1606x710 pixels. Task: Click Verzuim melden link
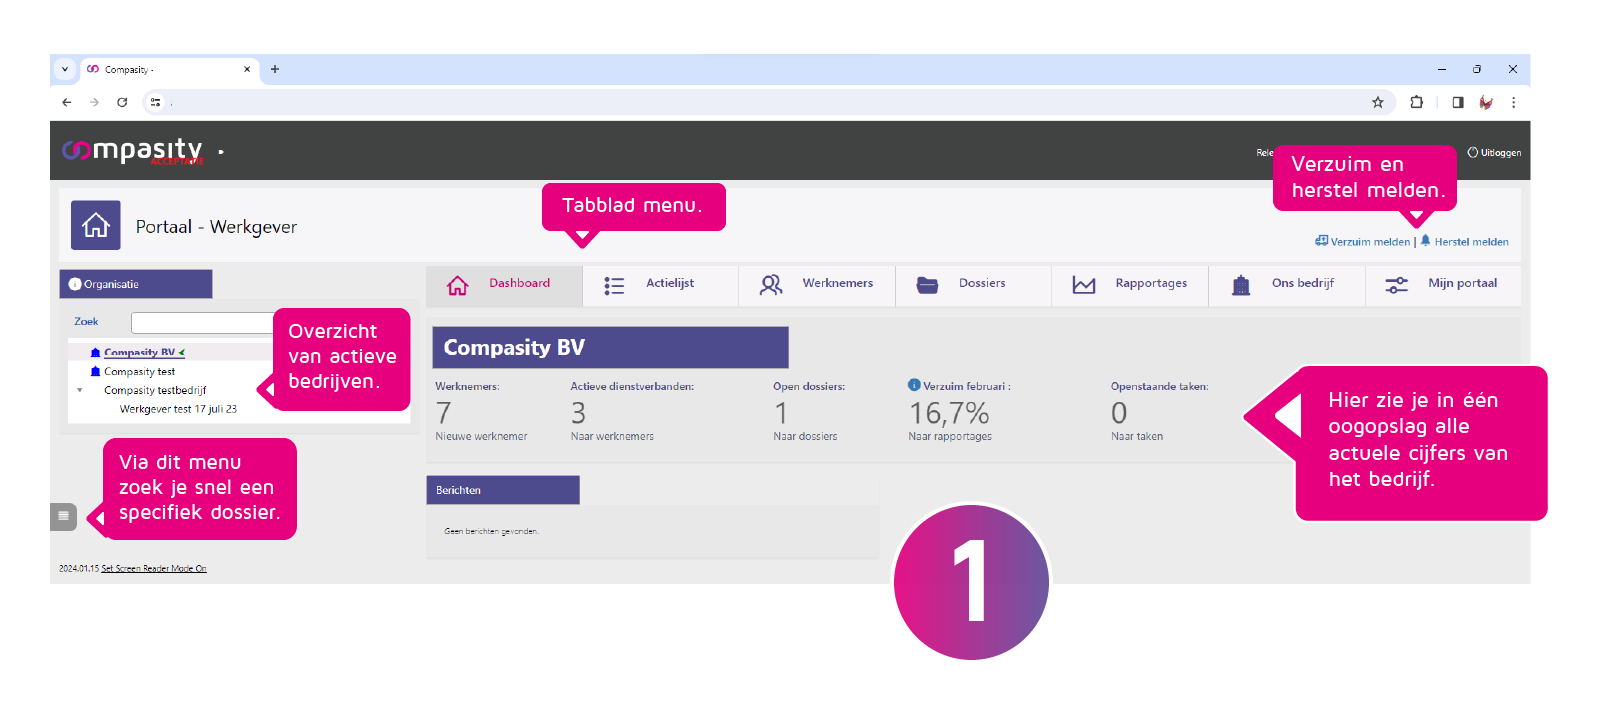pyautogui.click(x=1370, y=242)
